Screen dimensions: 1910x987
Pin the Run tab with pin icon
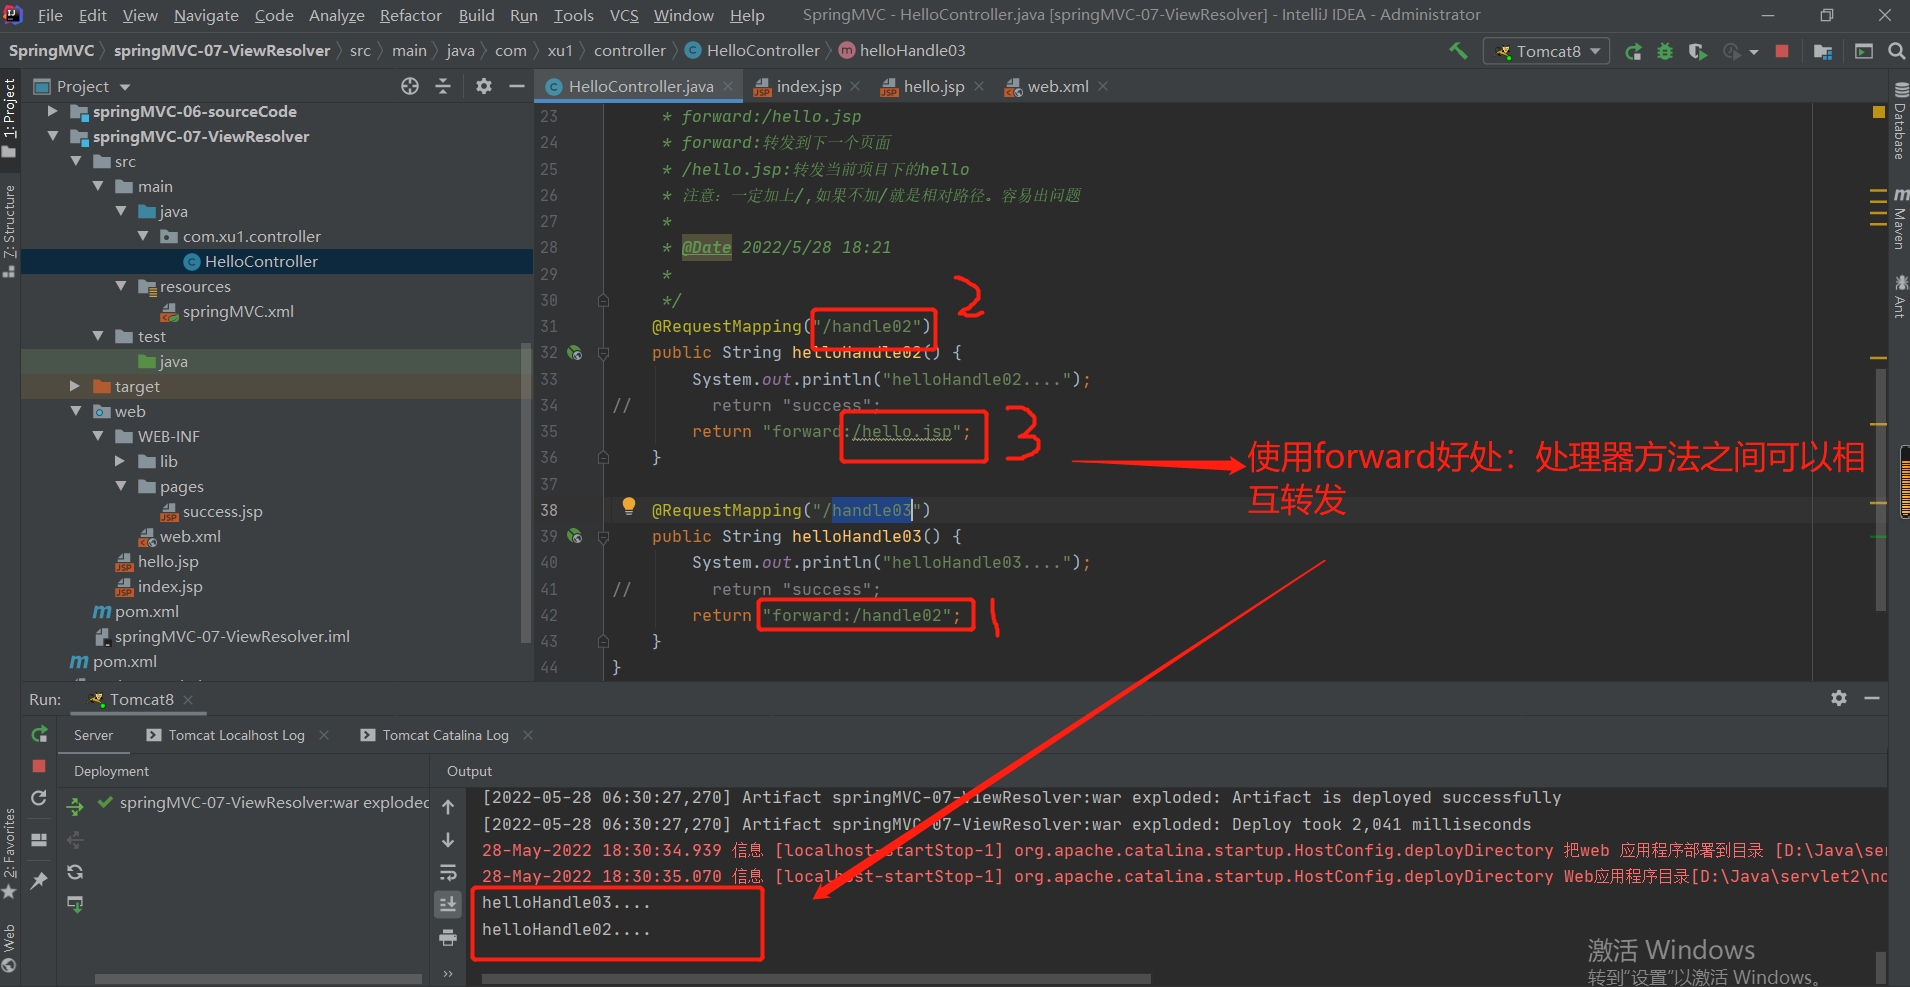[39, 880]
